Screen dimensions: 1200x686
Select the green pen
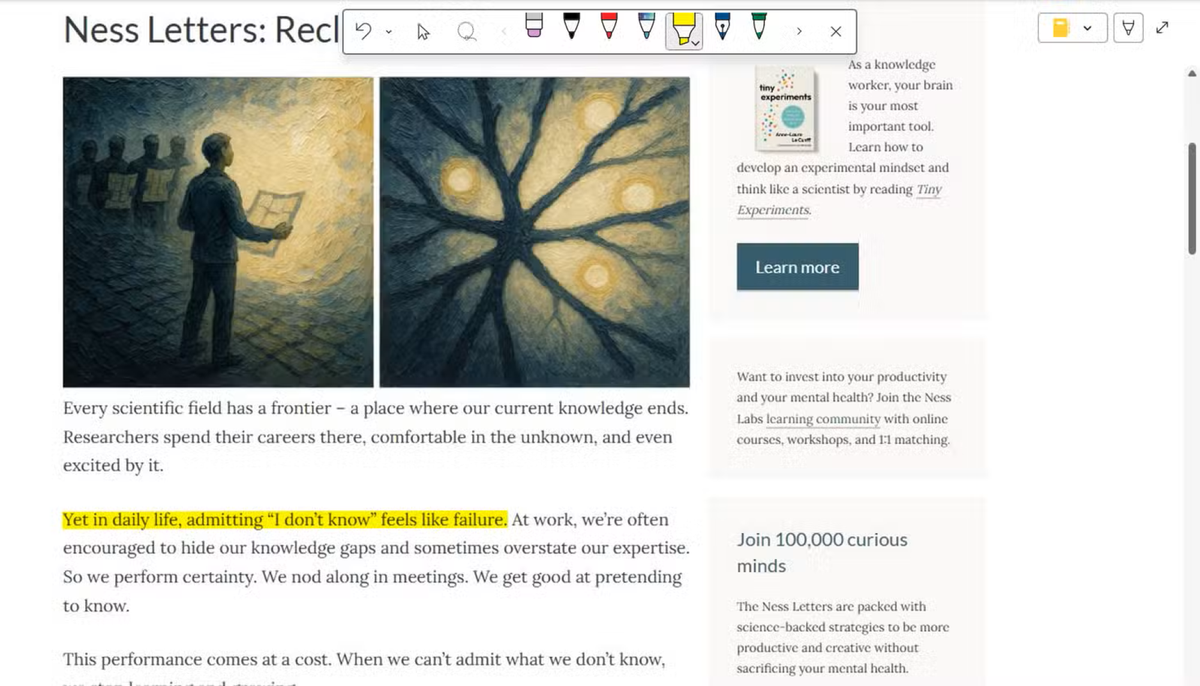758,27
